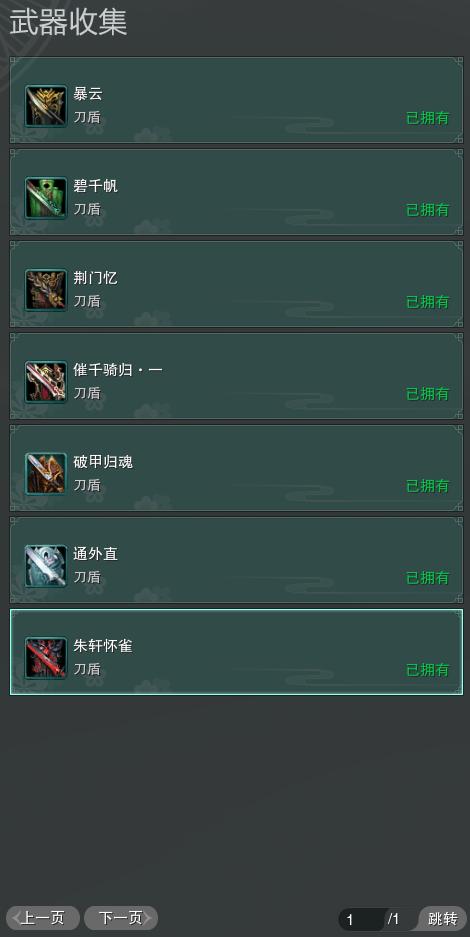
Task: Click 已拥有 status on 碧千帆 row
Action: click(x=428, y=210)
